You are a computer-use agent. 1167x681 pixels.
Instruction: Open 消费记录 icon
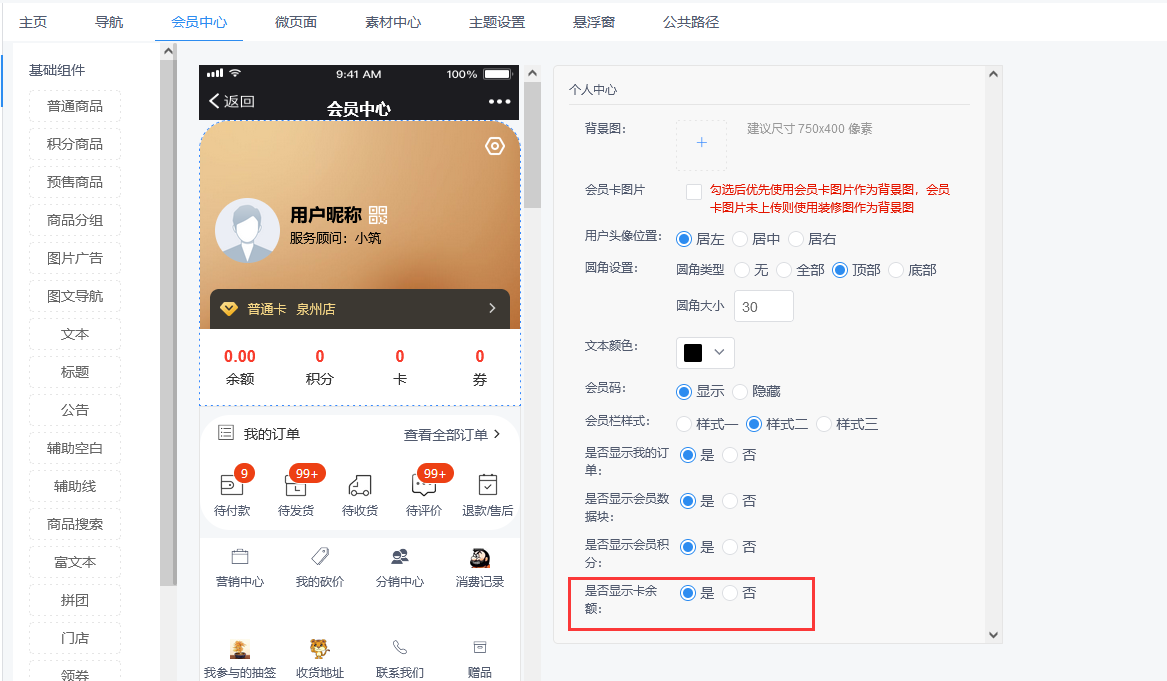480,557
